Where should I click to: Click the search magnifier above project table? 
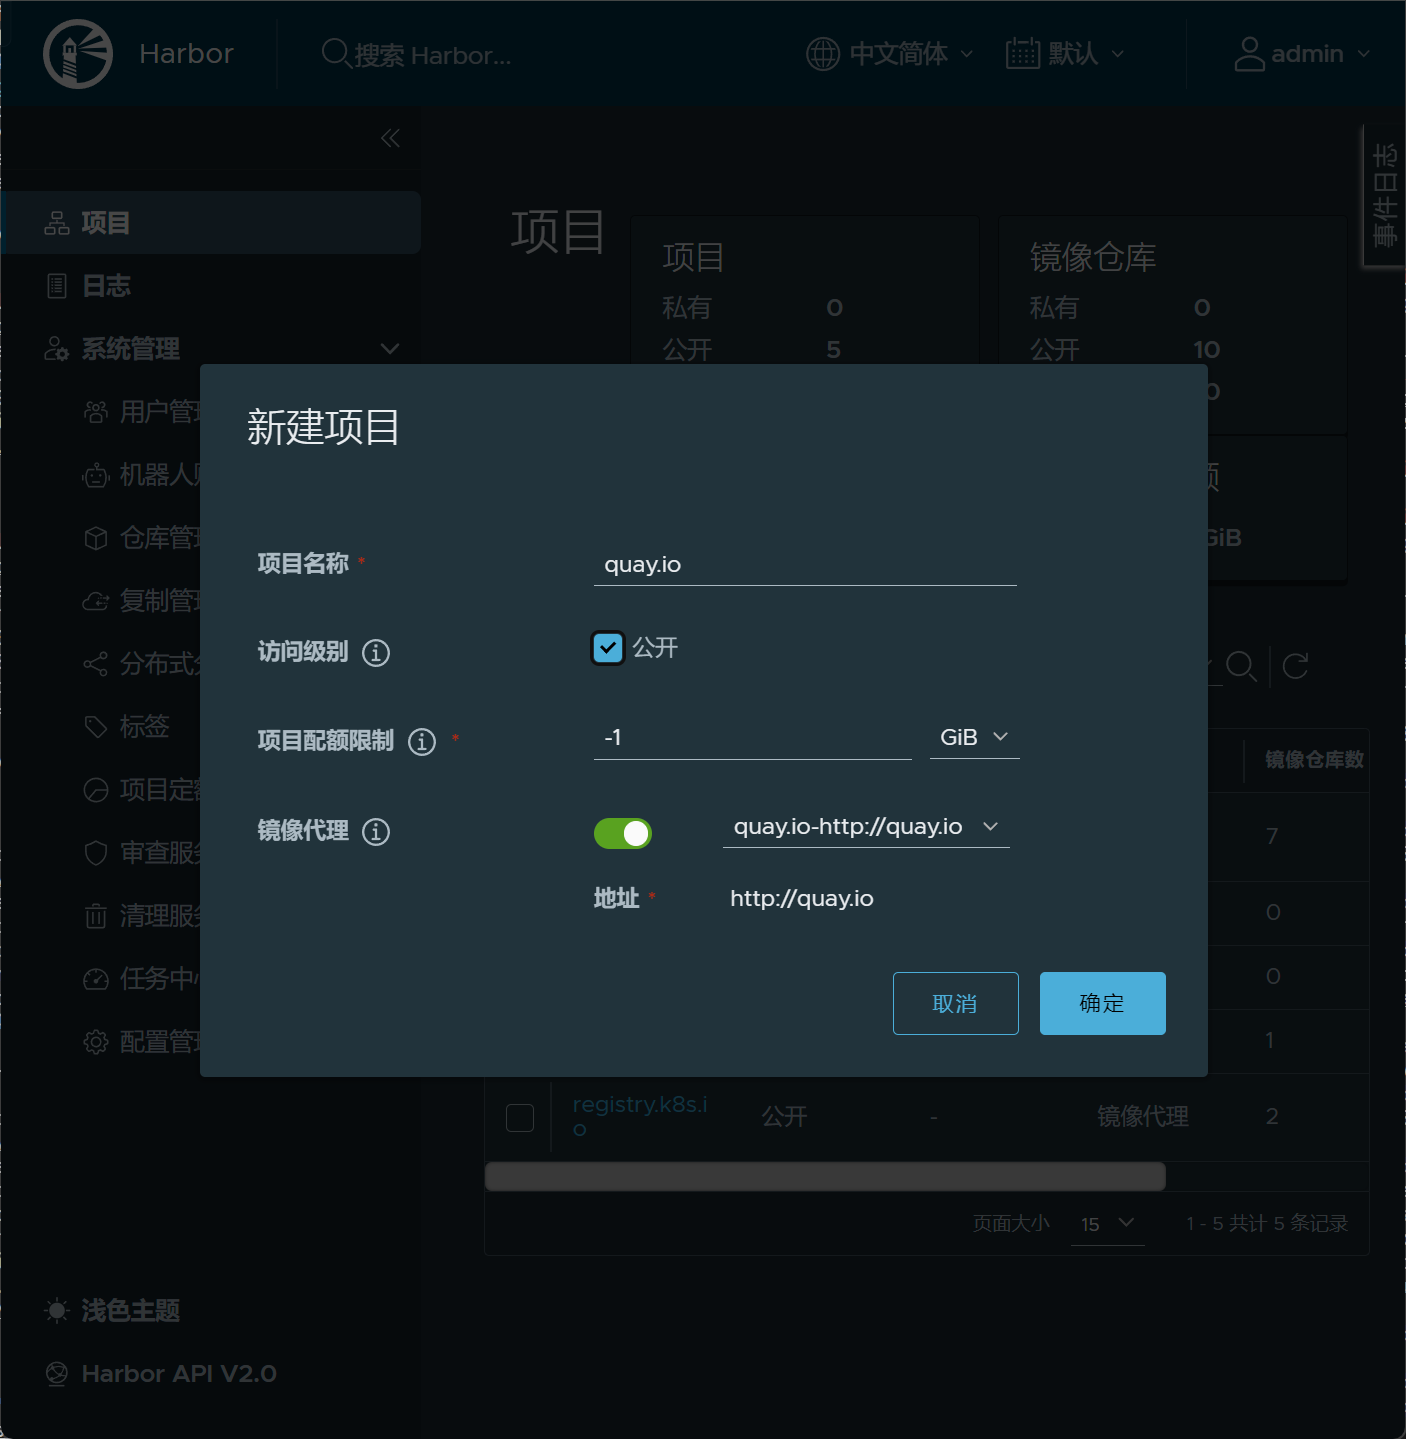(1241, 666)
